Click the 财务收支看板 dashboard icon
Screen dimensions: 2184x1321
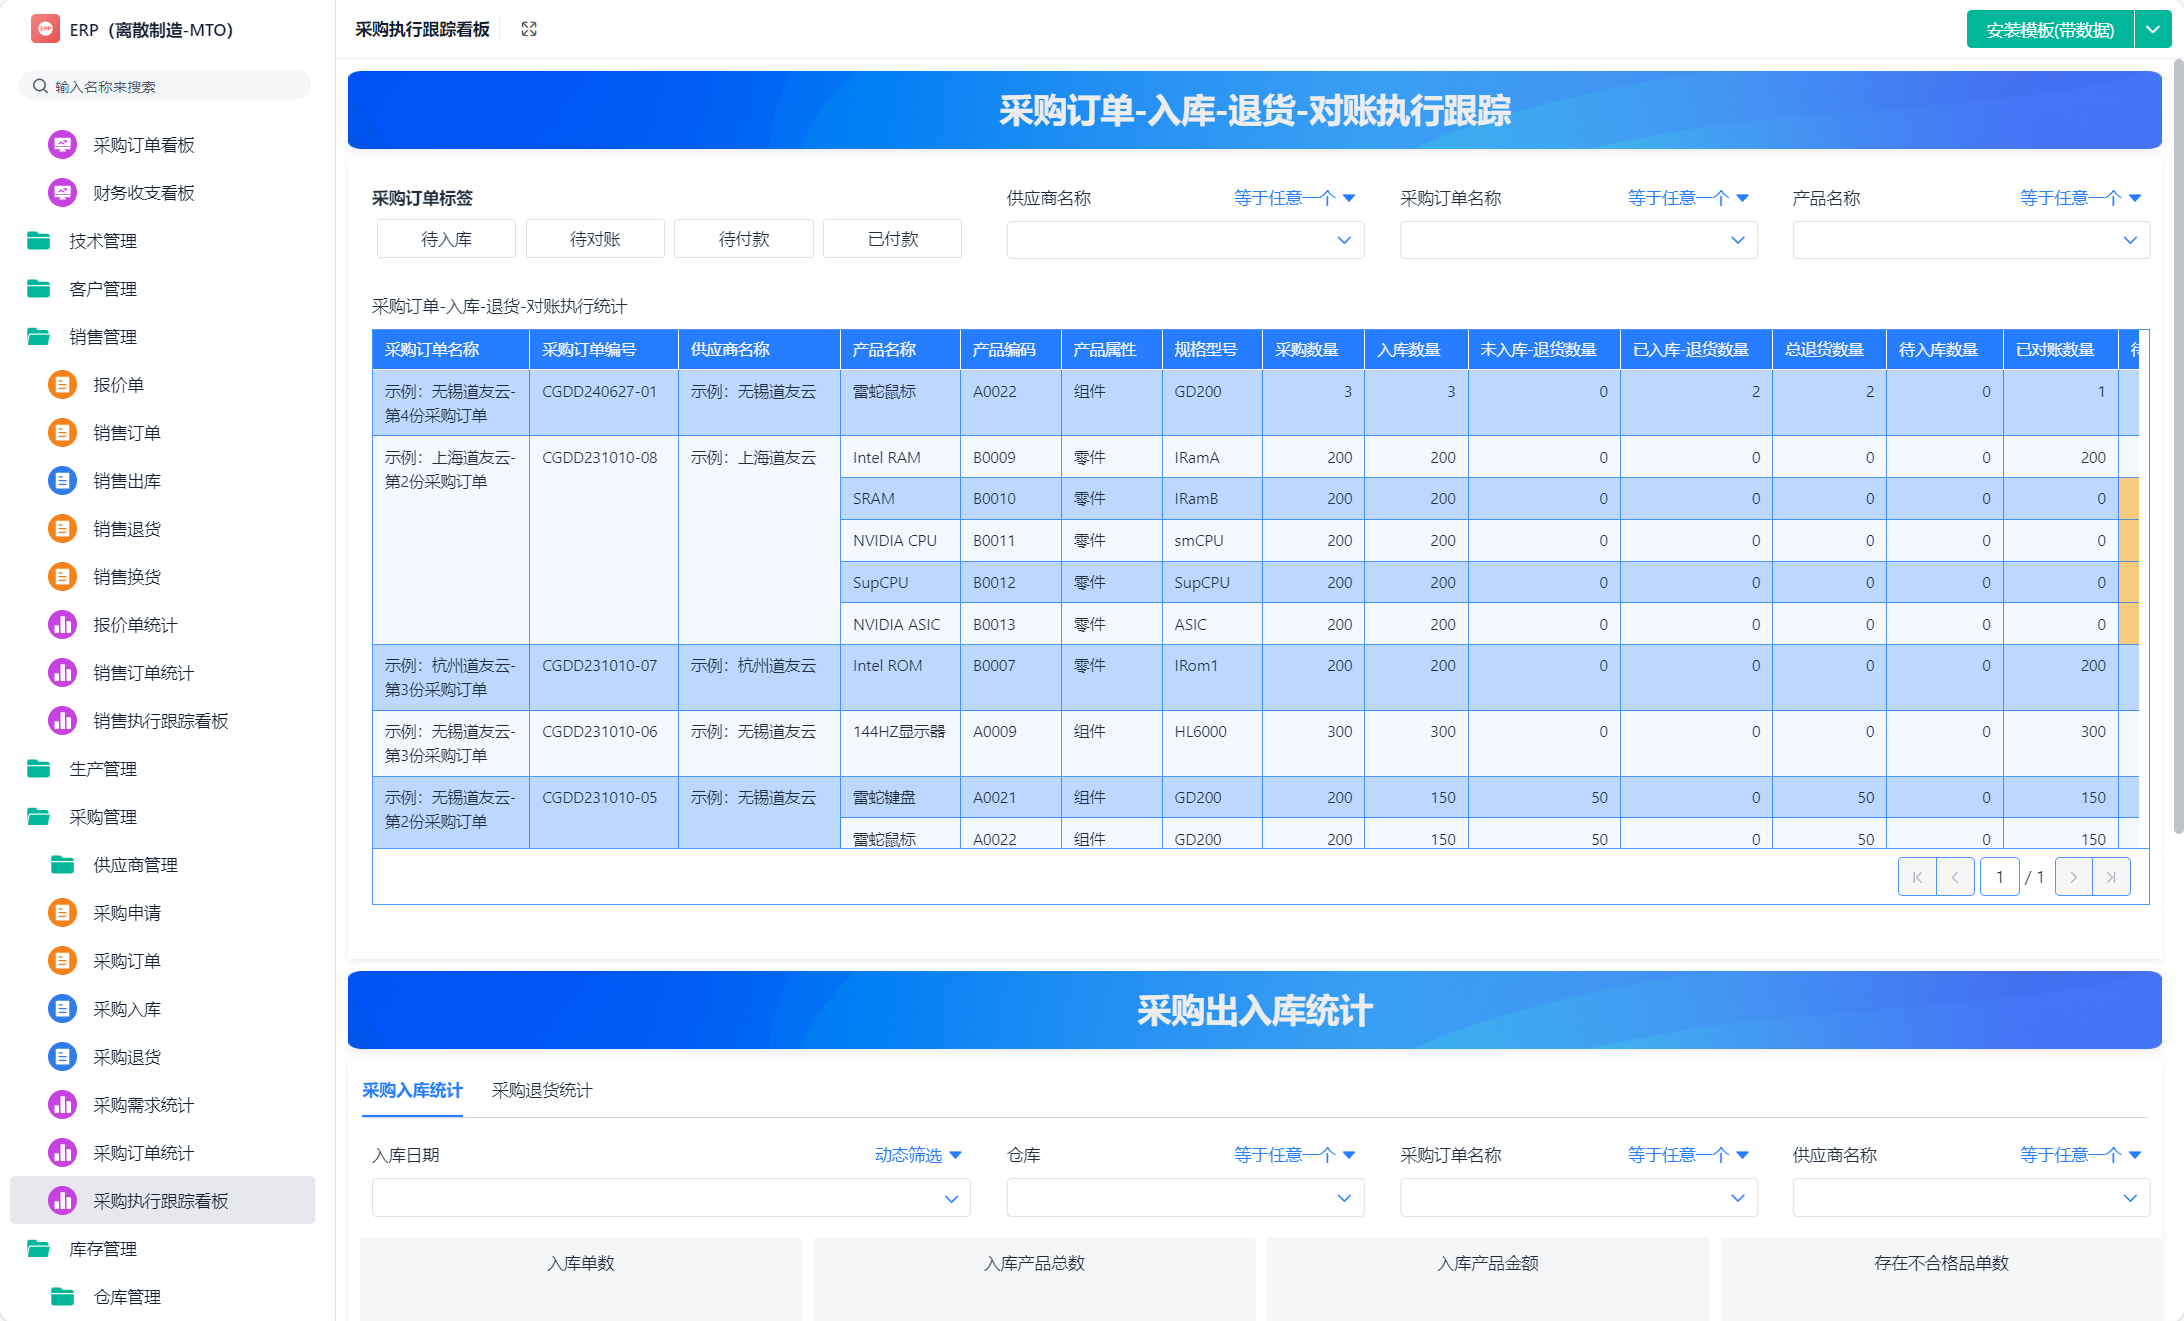pos(62,193)
